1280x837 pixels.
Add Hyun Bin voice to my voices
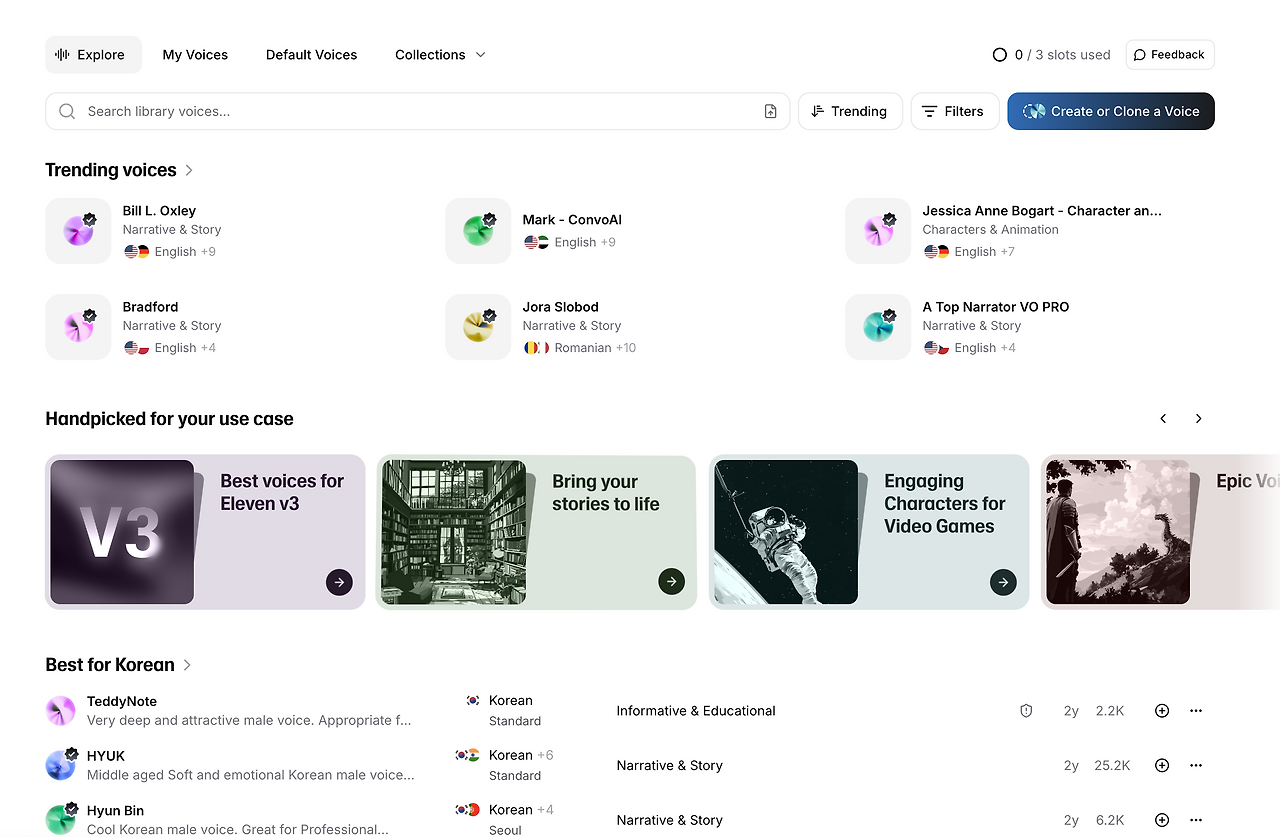click(x=1162, y=820)
